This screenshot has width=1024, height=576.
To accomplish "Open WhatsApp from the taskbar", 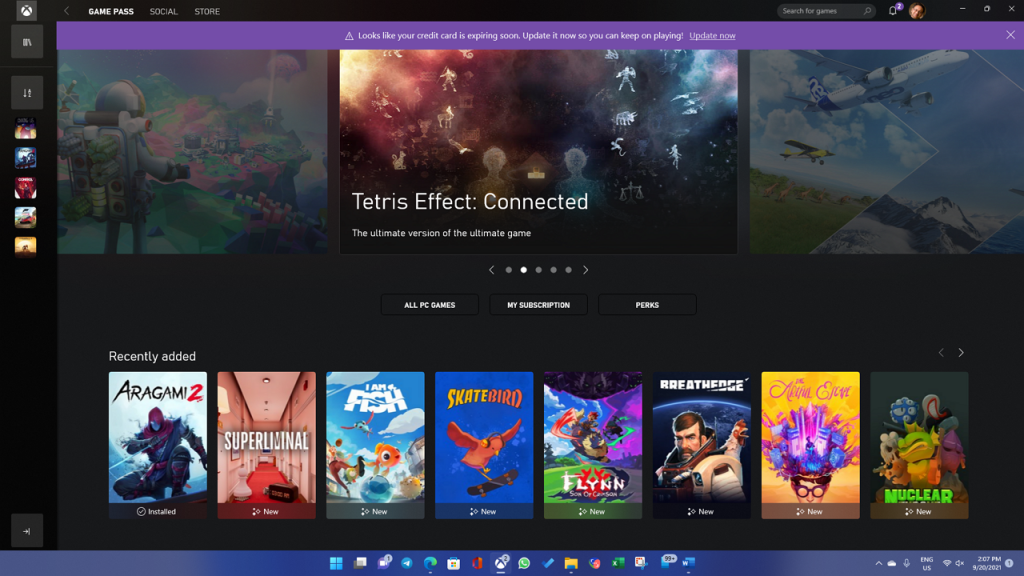I will coord(524,562).
